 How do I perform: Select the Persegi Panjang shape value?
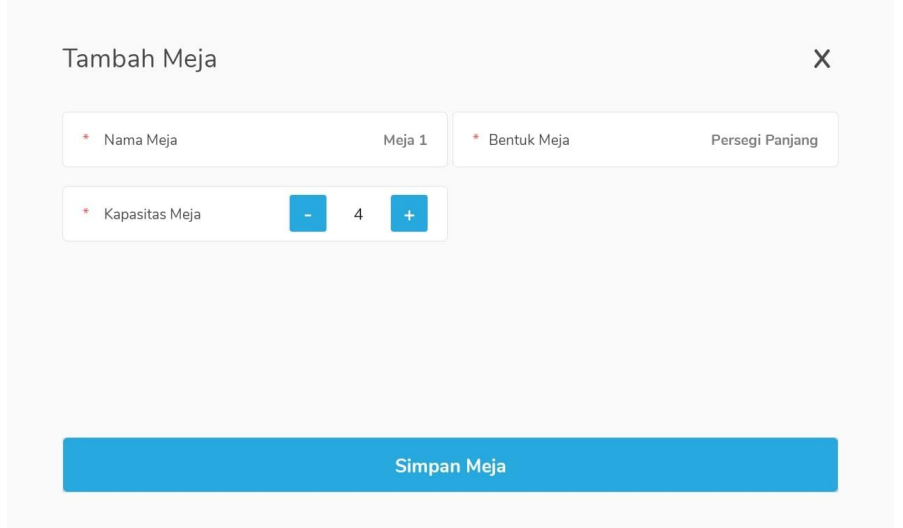pyautogui.click(x=764, y=140)
